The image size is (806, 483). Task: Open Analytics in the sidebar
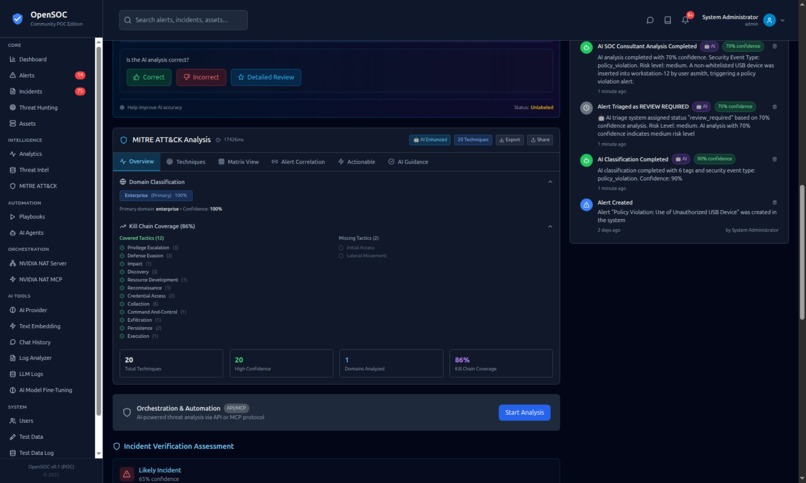(x=30, y=154)
